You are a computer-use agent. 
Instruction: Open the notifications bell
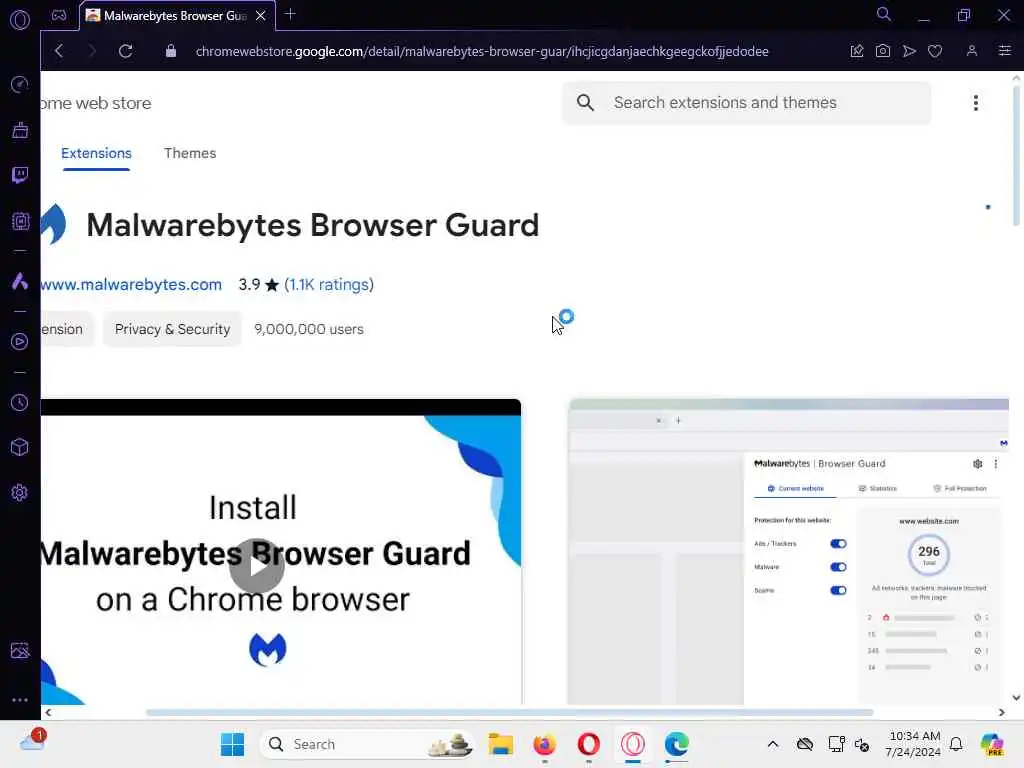956,744
